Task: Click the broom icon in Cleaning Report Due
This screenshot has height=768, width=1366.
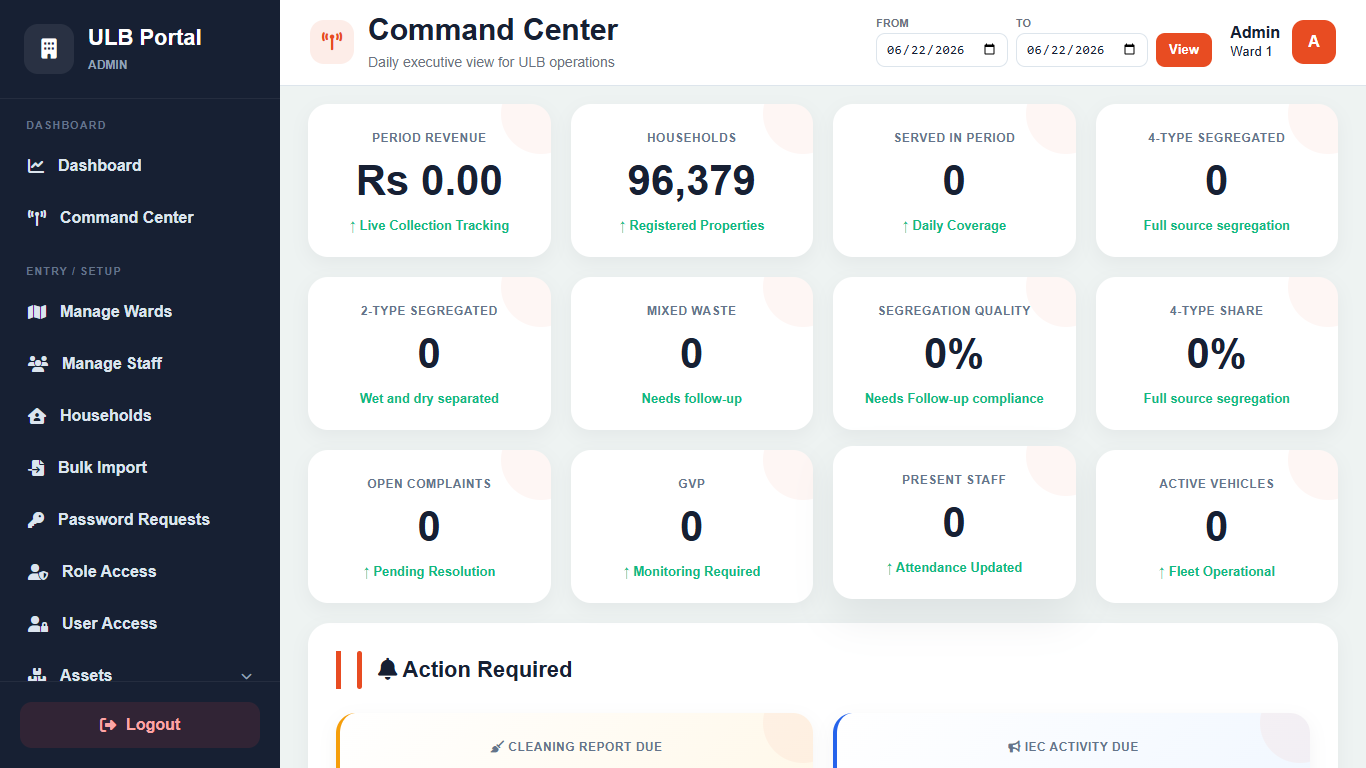Action: tap(497, 747)
